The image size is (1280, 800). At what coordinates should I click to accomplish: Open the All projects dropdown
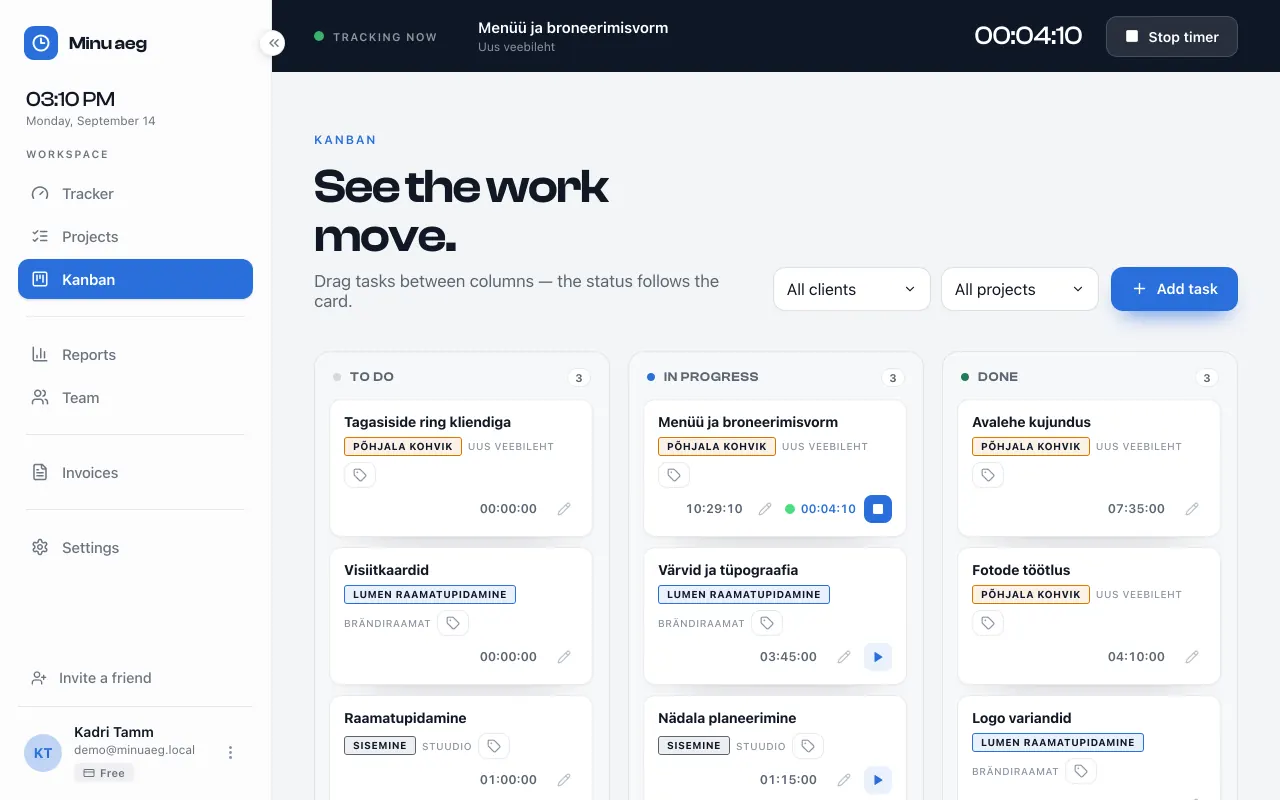pyautogui.click(x=1020, y=289)
